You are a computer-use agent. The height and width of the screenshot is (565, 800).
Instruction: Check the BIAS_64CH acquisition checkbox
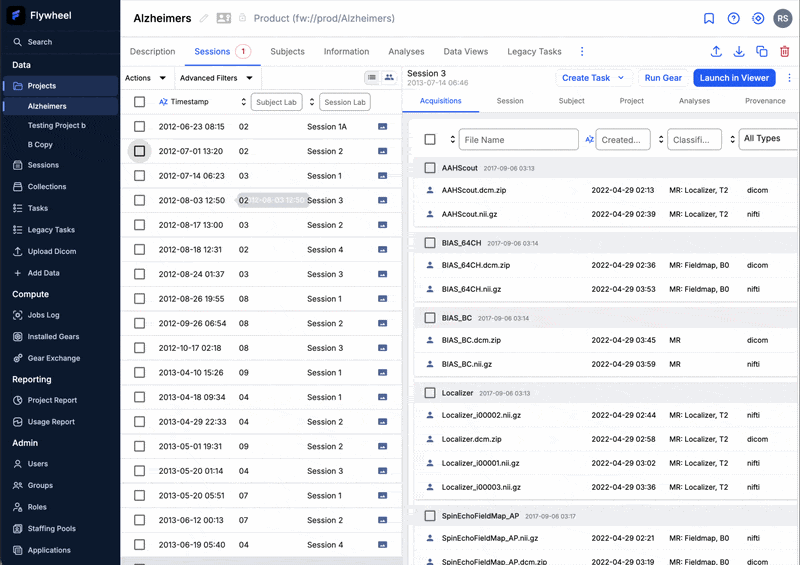coord(430,243)
